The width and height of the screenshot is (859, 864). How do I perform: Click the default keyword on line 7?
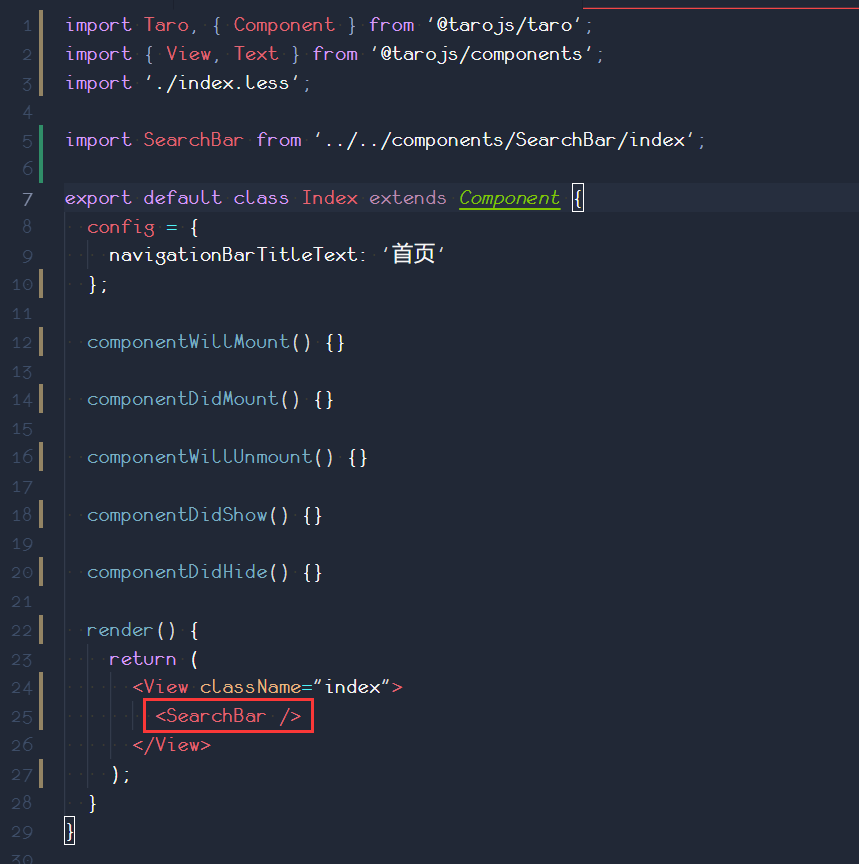pos(182,198)
